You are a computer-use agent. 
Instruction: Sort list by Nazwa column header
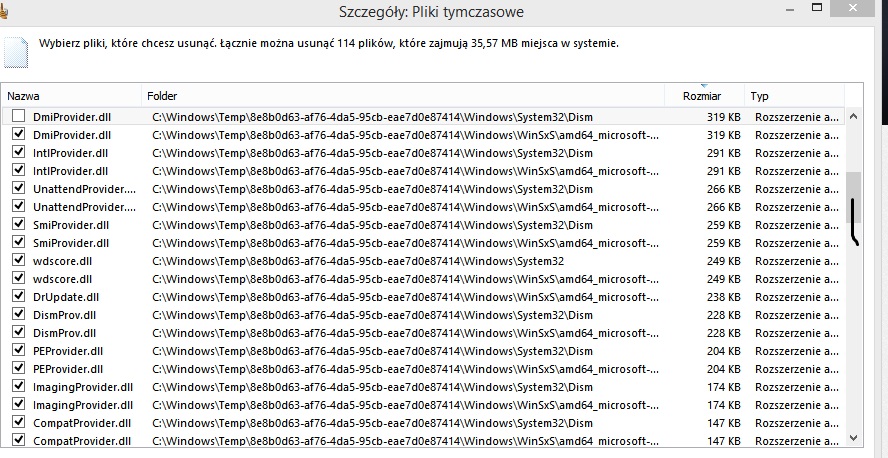[72, 96]
